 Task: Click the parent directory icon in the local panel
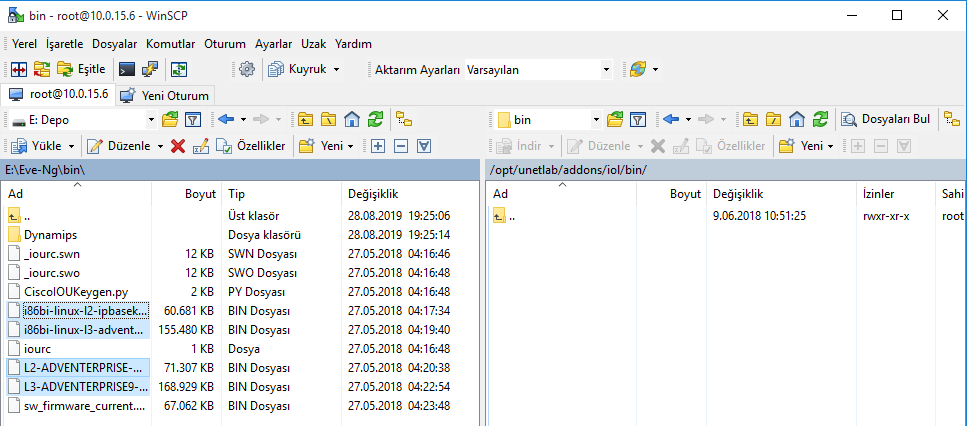(x=305, y=120)
